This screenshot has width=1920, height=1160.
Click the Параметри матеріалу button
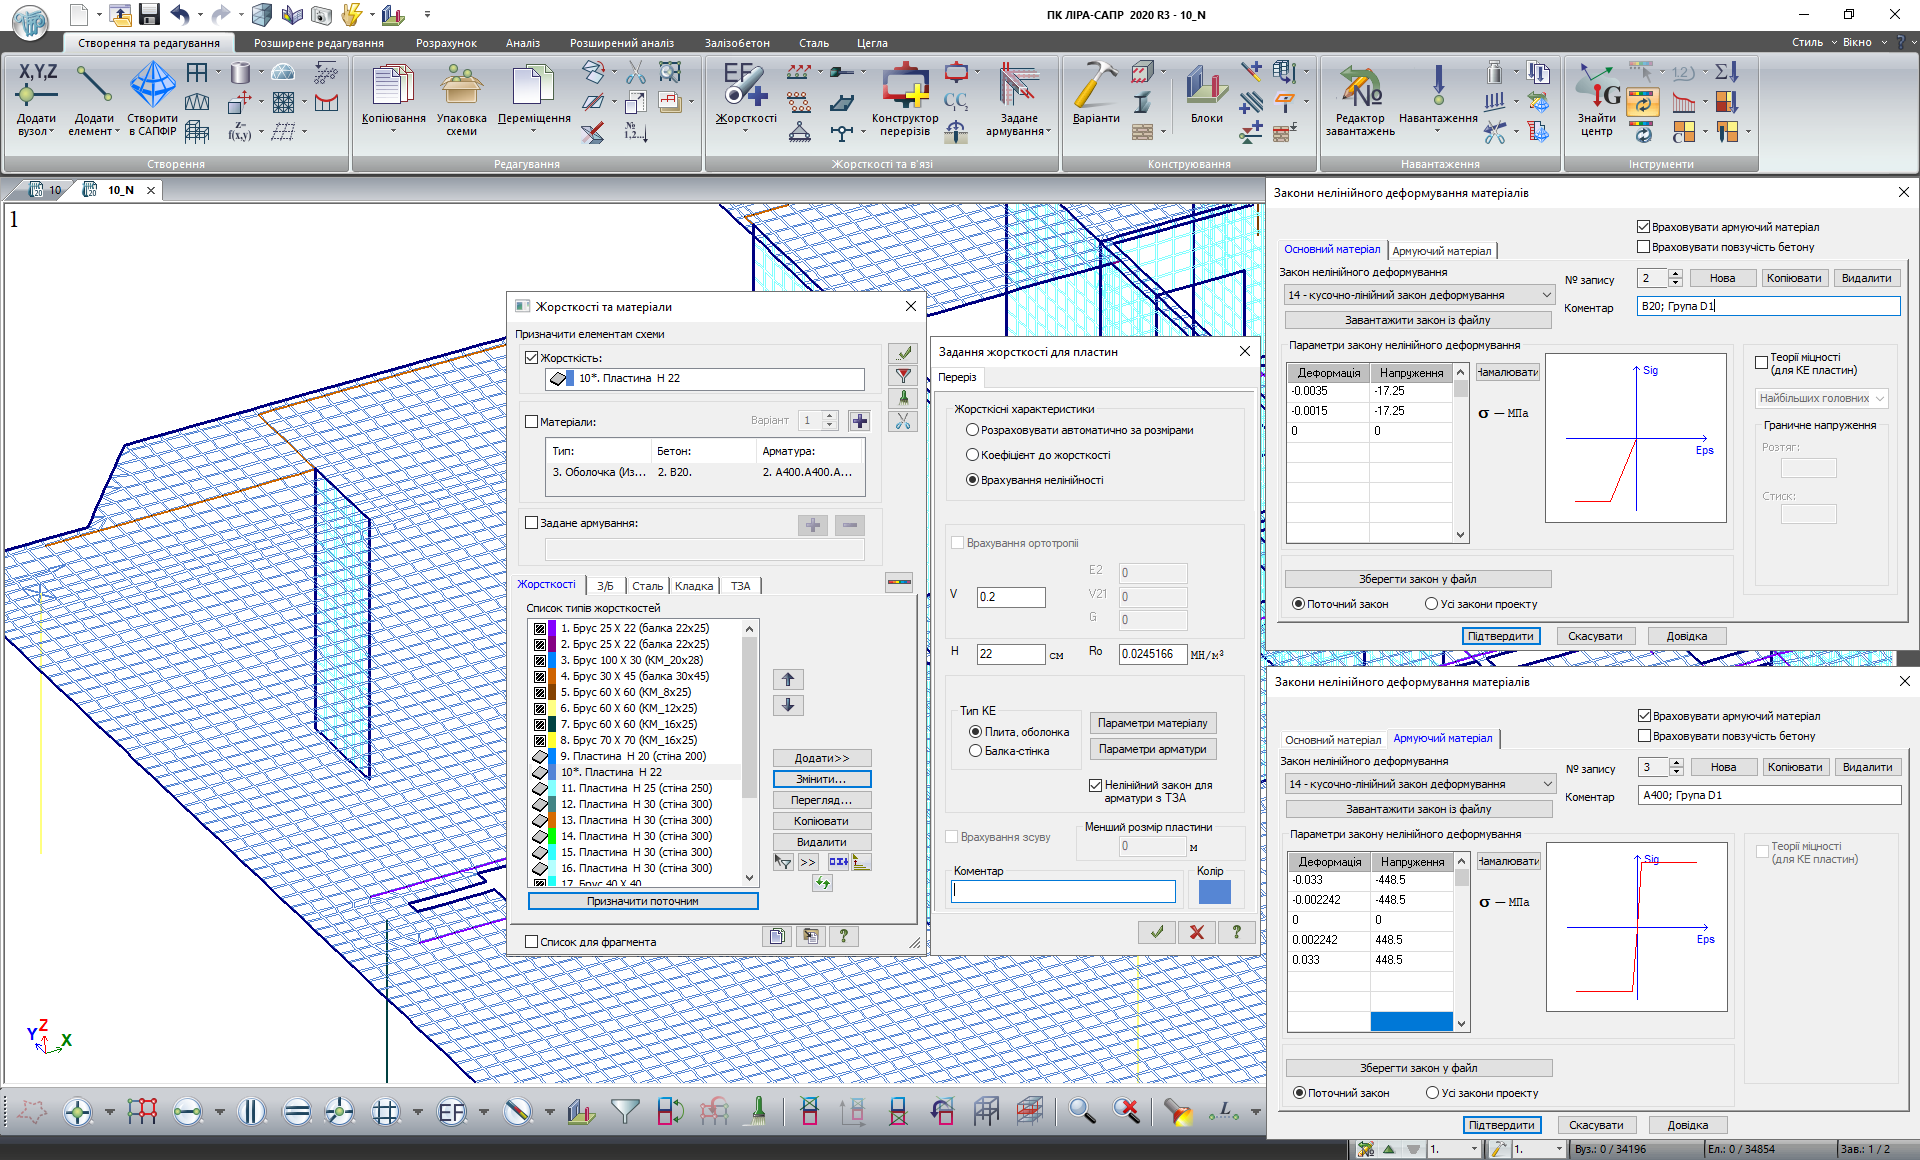coord(1152,723)
